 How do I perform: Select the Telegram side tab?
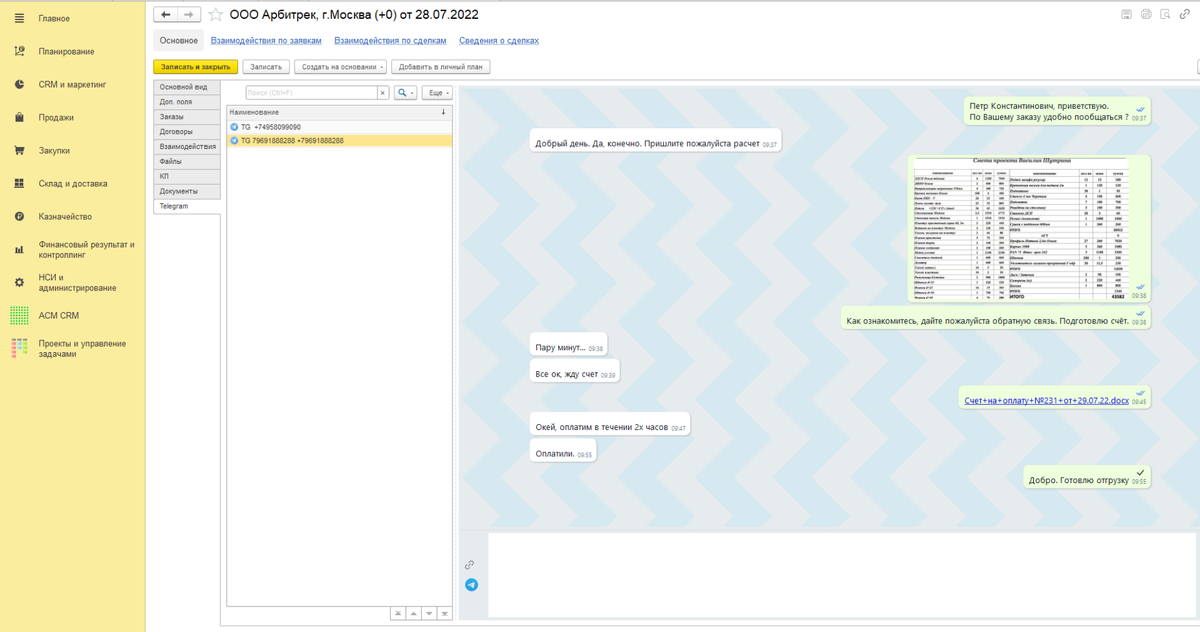(x=187, y=206)
